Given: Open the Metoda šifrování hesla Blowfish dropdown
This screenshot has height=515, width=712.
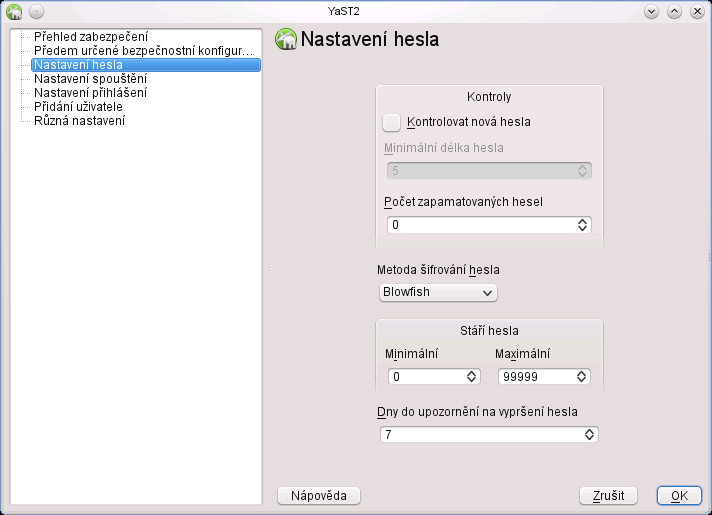Looking at the screenshot, I should 438,292.
